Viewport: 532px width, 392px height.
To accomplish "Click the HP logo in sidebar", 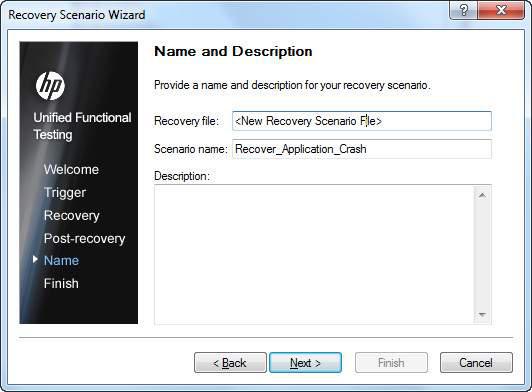I will pos(50,86).
